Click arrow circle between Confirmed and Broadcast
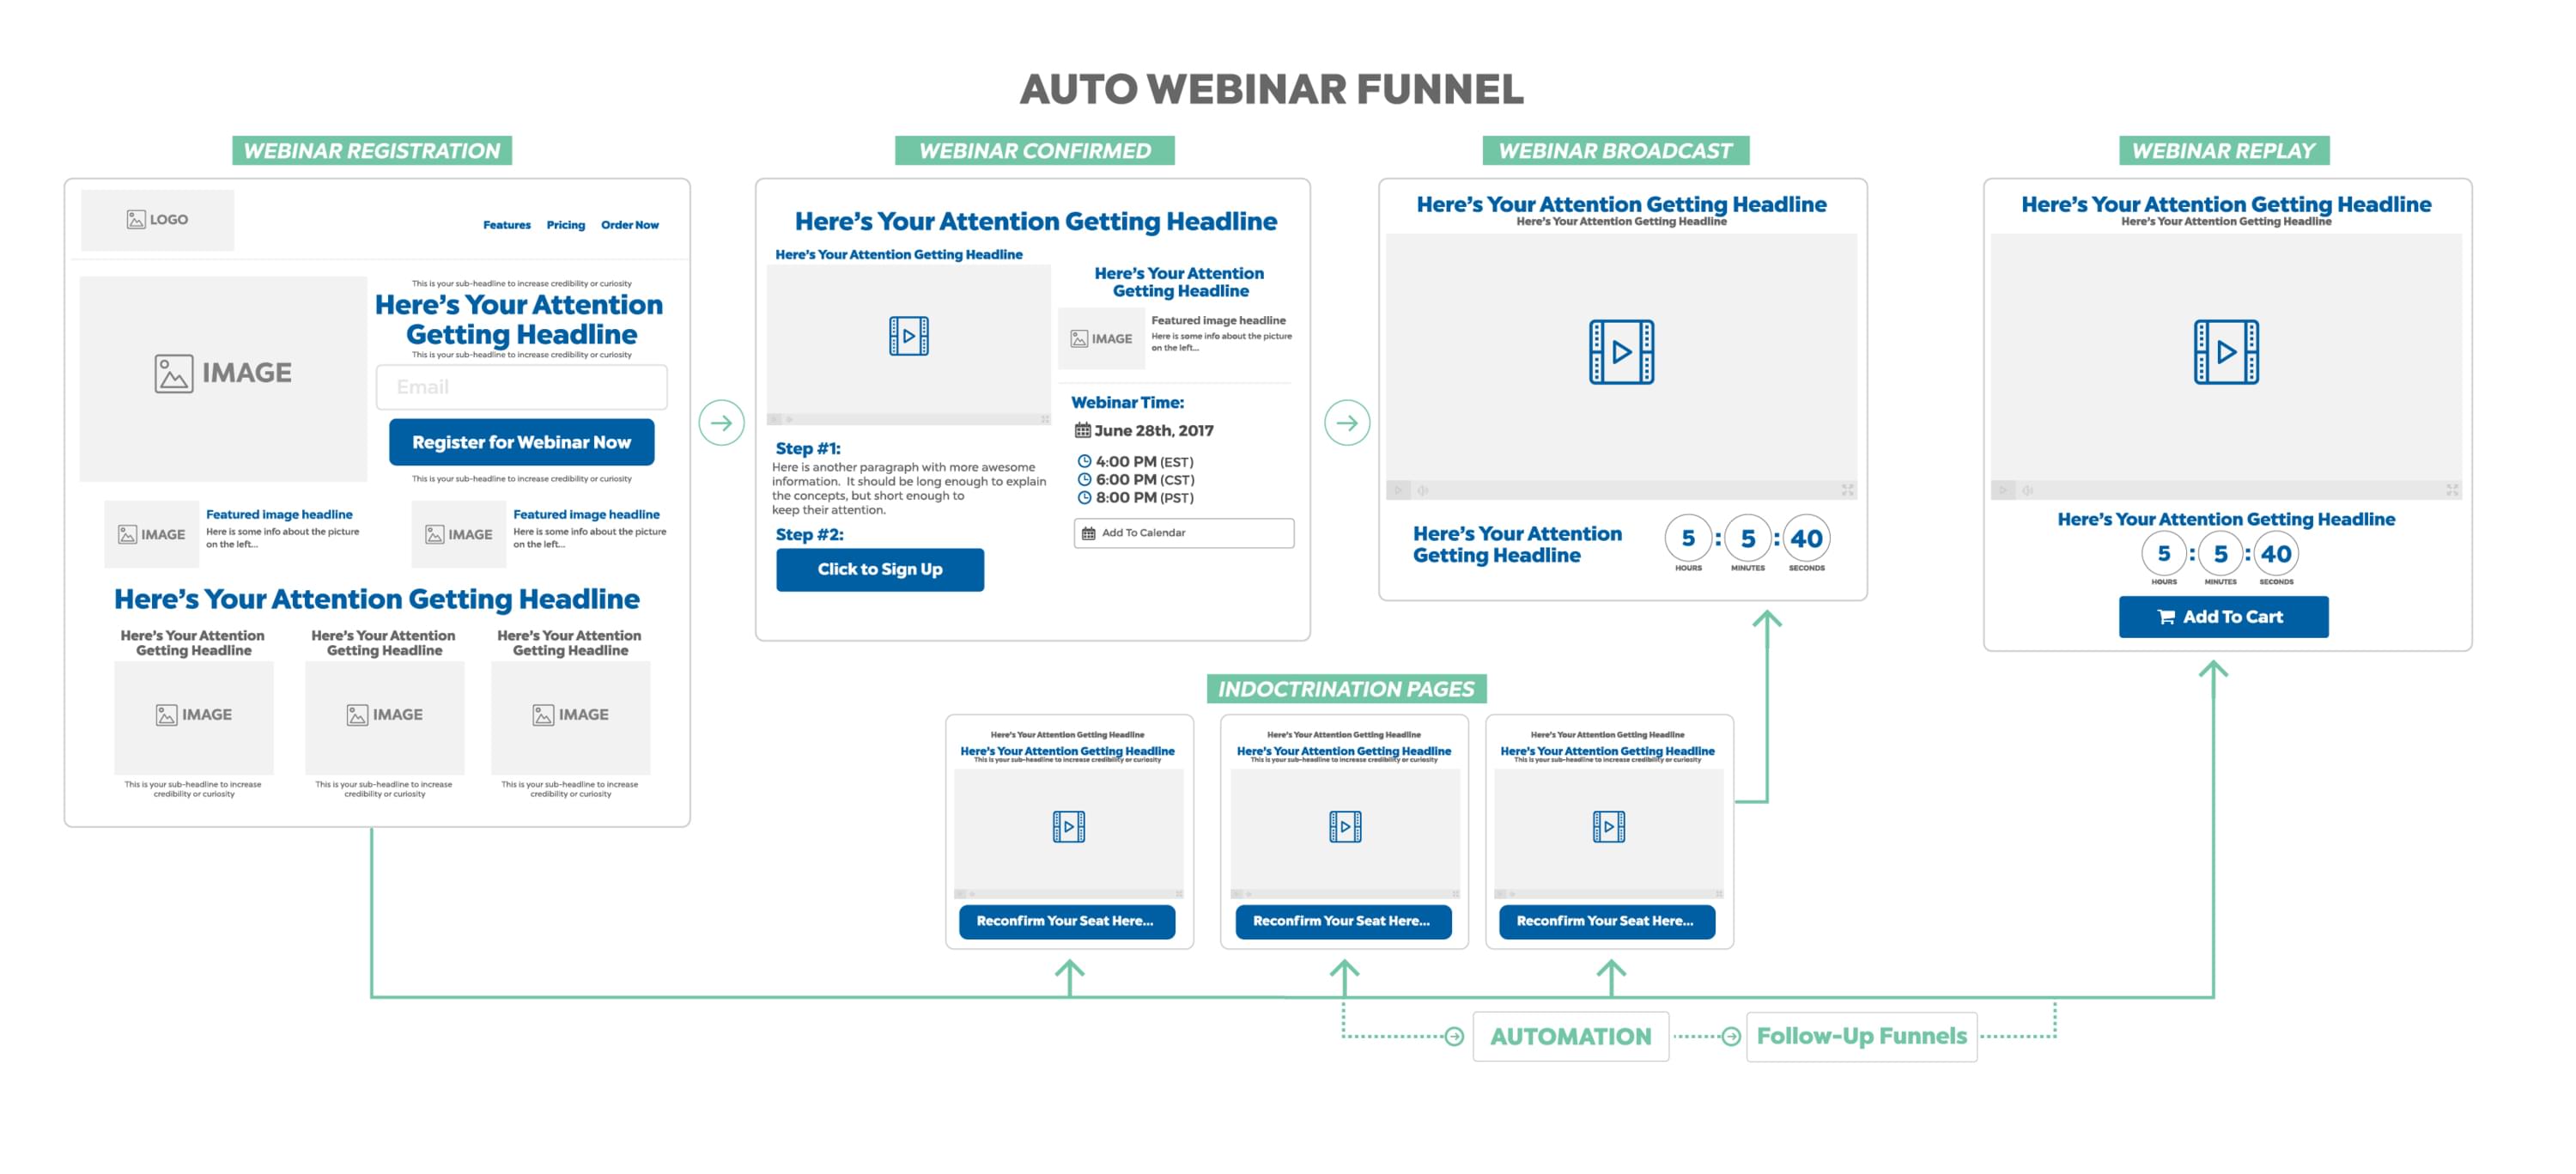This screenshot has height=1174, width=2576. 1346,423
